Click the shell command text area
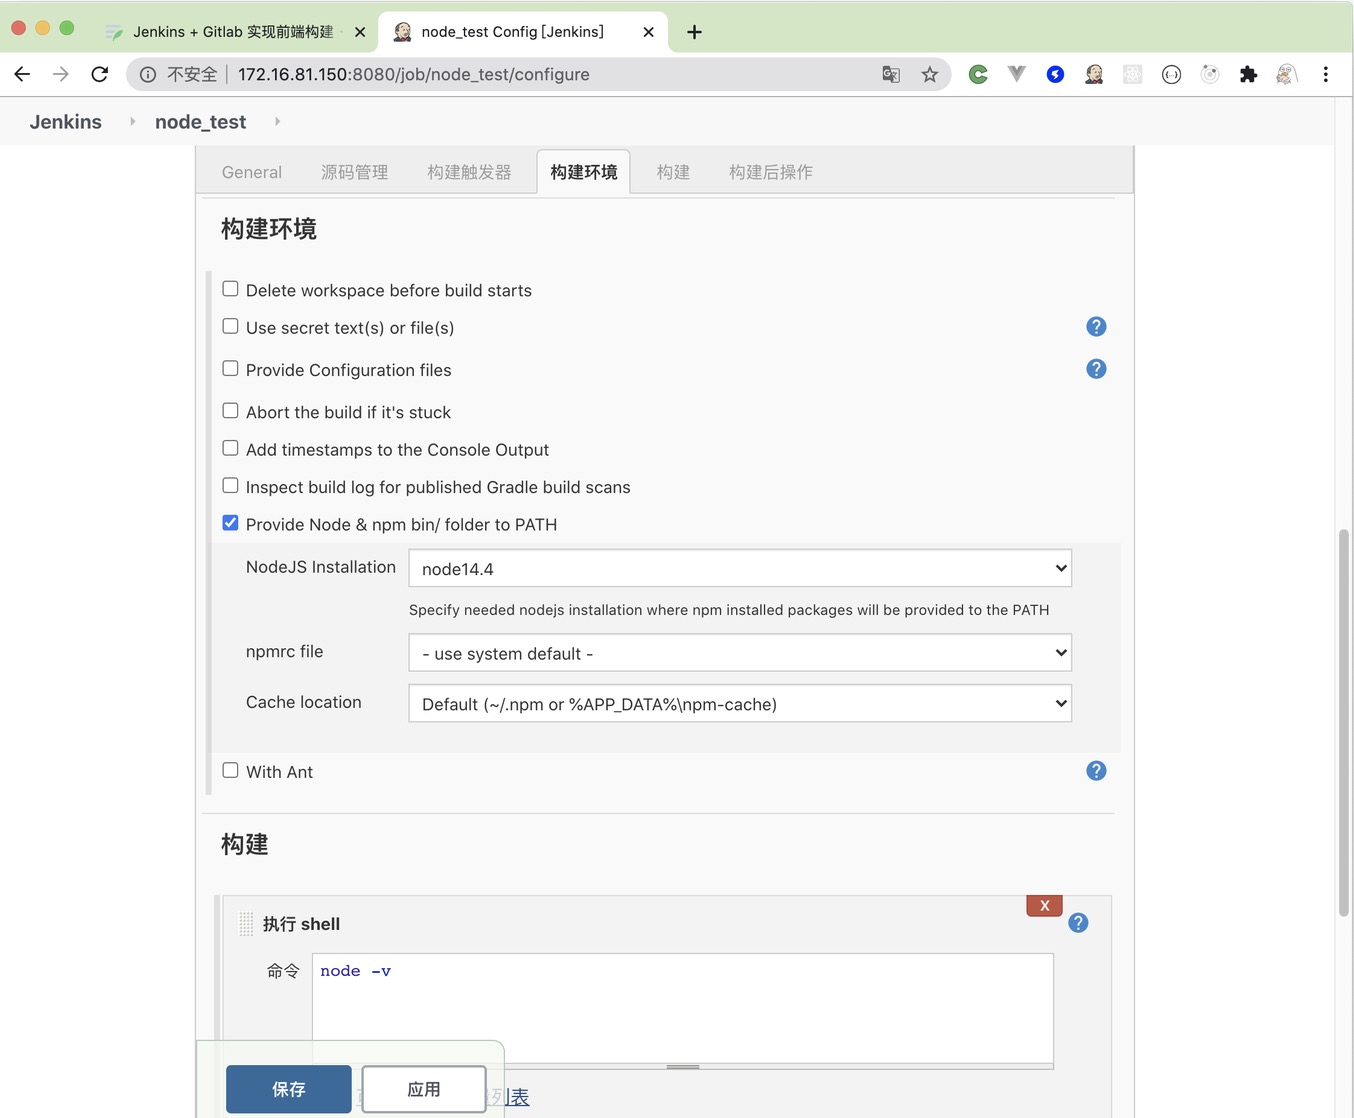Image resolution: width=1354 pixels, height=1118 pixels. pos(683,1008)
